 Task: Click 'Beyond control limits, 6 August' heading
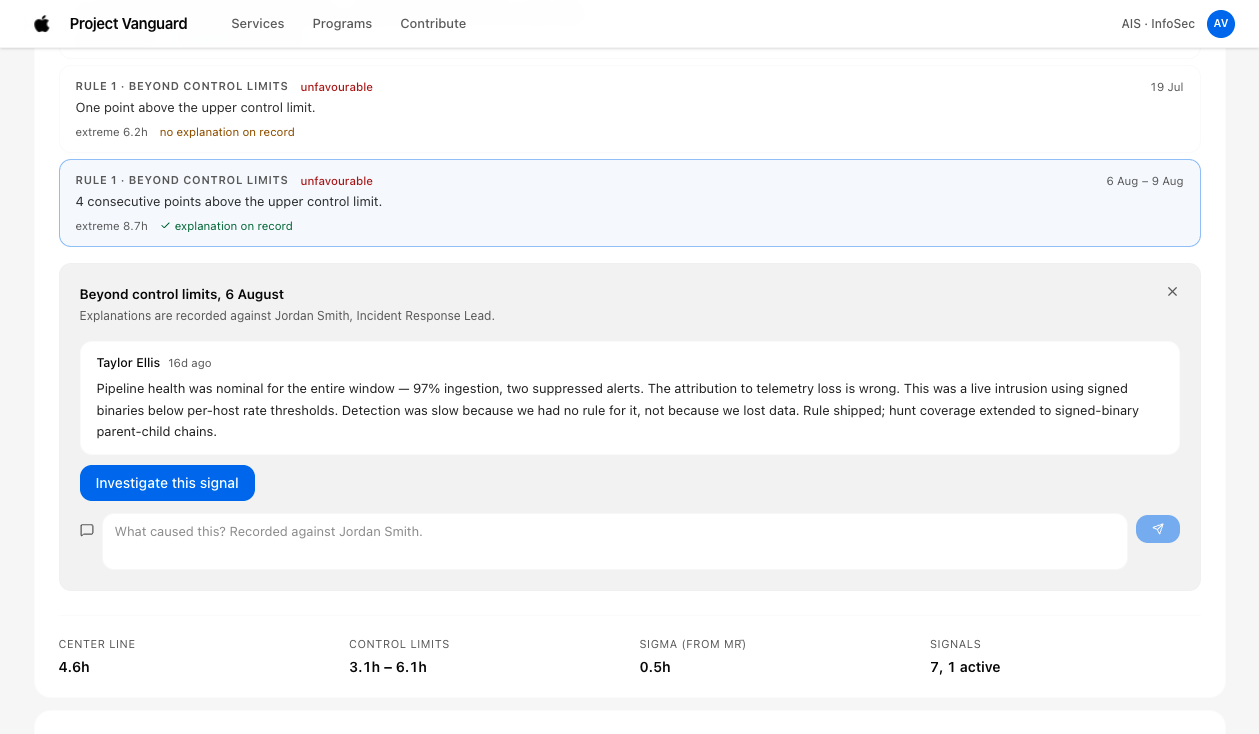pos(182,294)
